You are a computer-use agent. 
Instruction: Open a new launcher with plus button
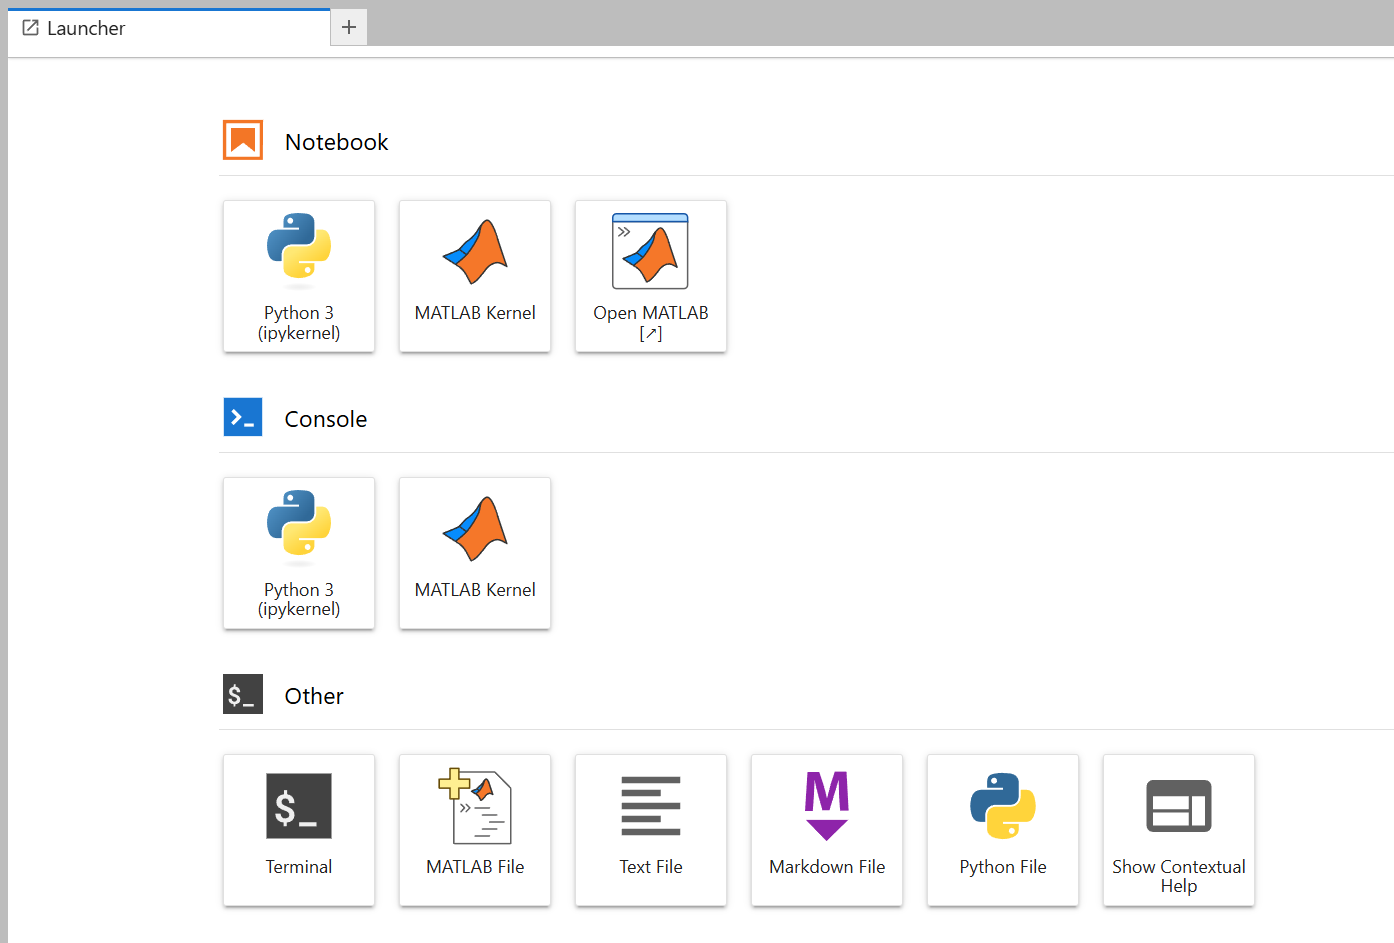[349, 27]
